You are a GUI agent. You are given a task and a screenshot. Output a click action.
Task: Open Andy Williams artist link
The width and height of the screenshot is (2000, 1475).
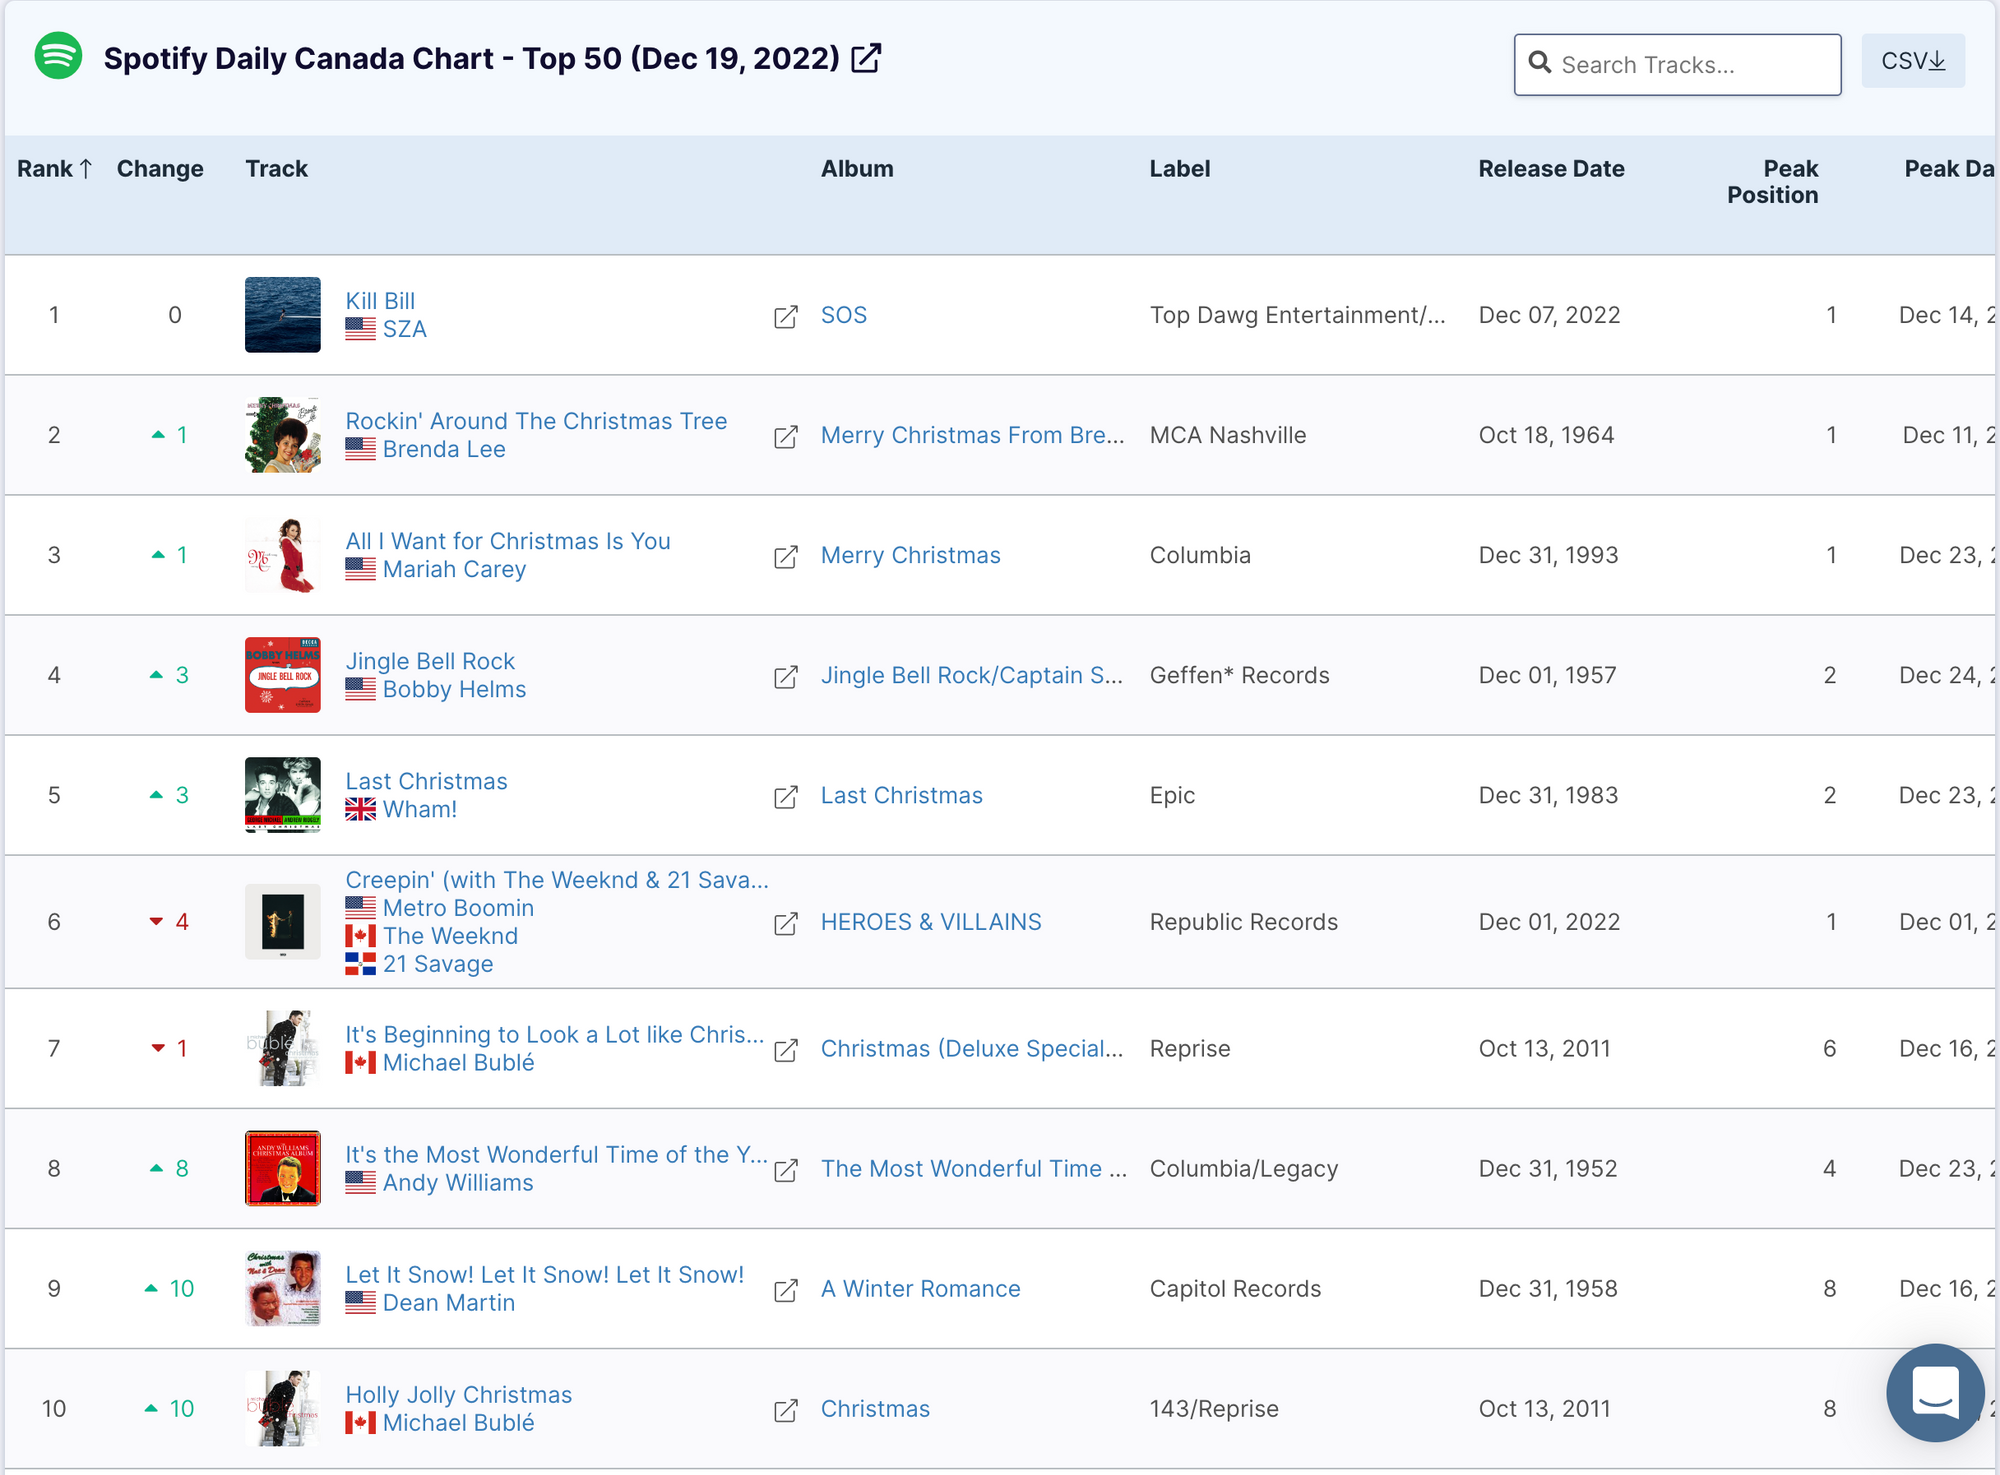[458, 1182]
